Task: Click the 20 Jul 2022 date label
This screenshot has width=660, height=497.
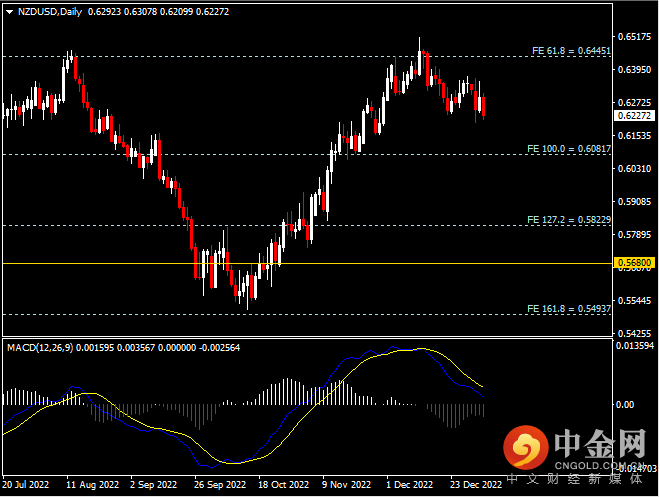Action: pyautogui.click(x=26, y=484)
